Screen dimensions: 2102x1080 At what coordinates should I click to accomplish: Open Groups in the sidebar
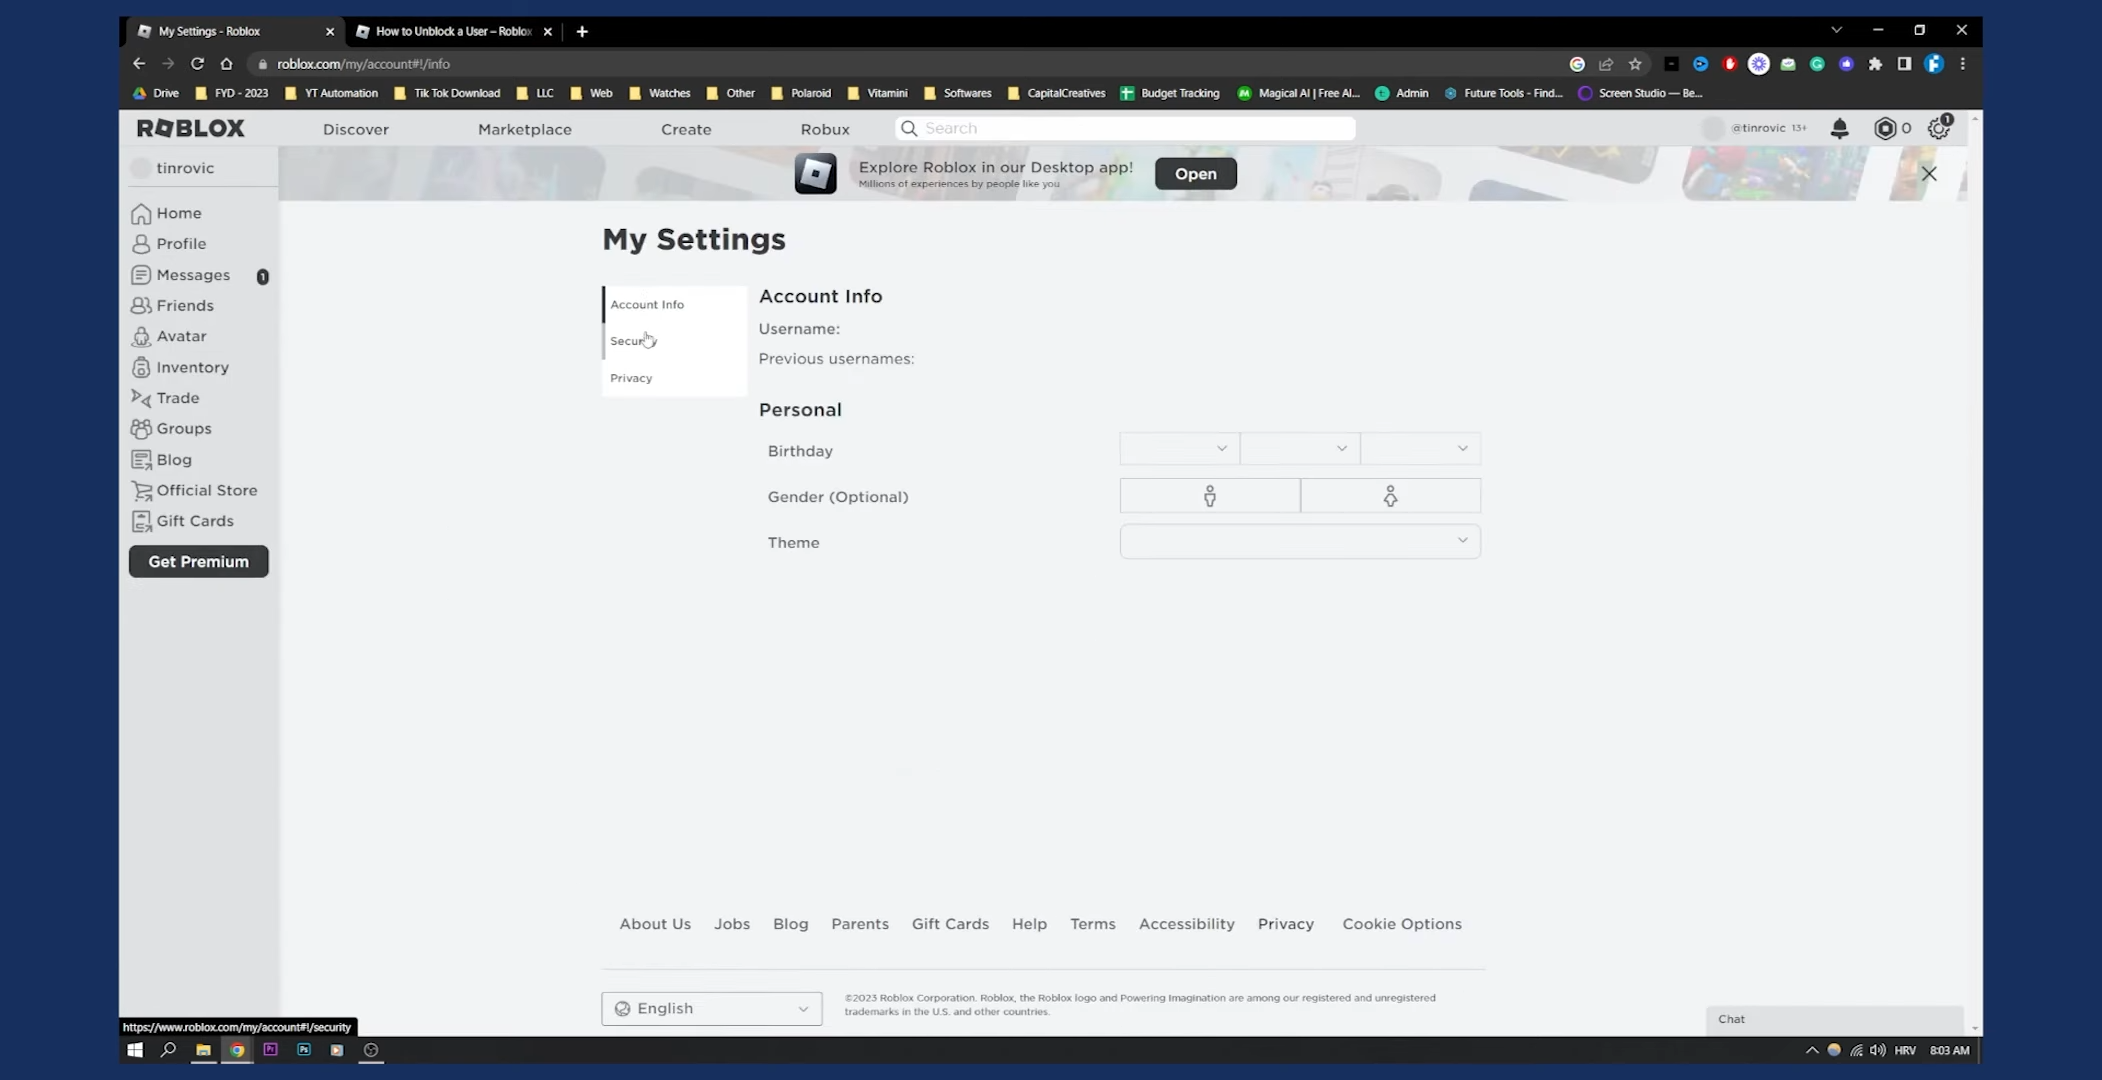pyautogui.click(x=183, y=428)
